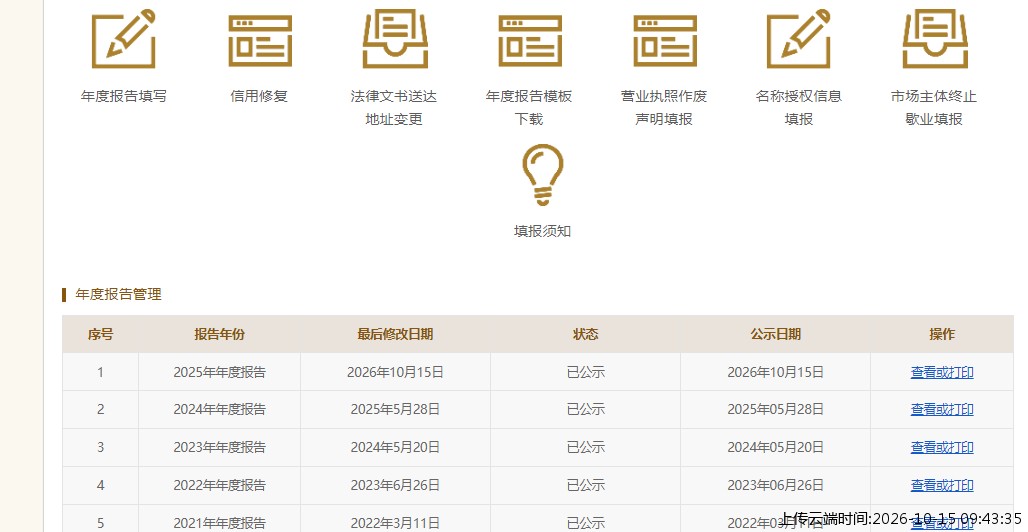Select the 2022年年度报告 cell

220,486
